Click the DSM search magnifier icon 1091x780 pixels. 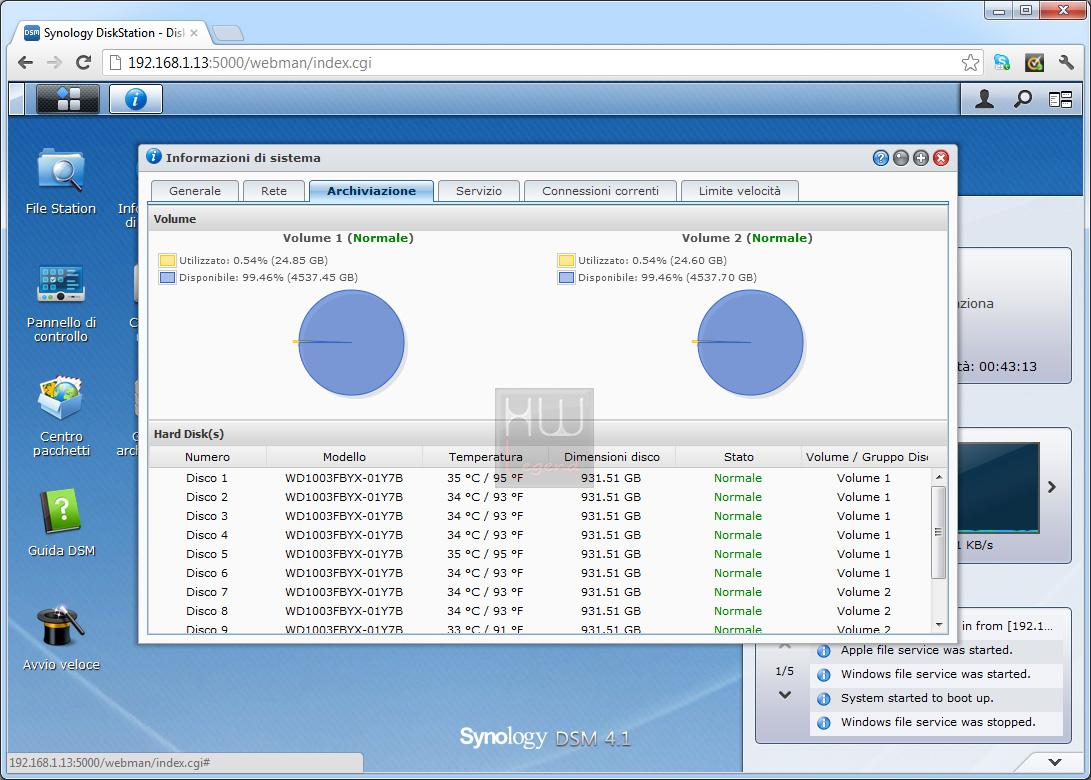[1022, 100]
